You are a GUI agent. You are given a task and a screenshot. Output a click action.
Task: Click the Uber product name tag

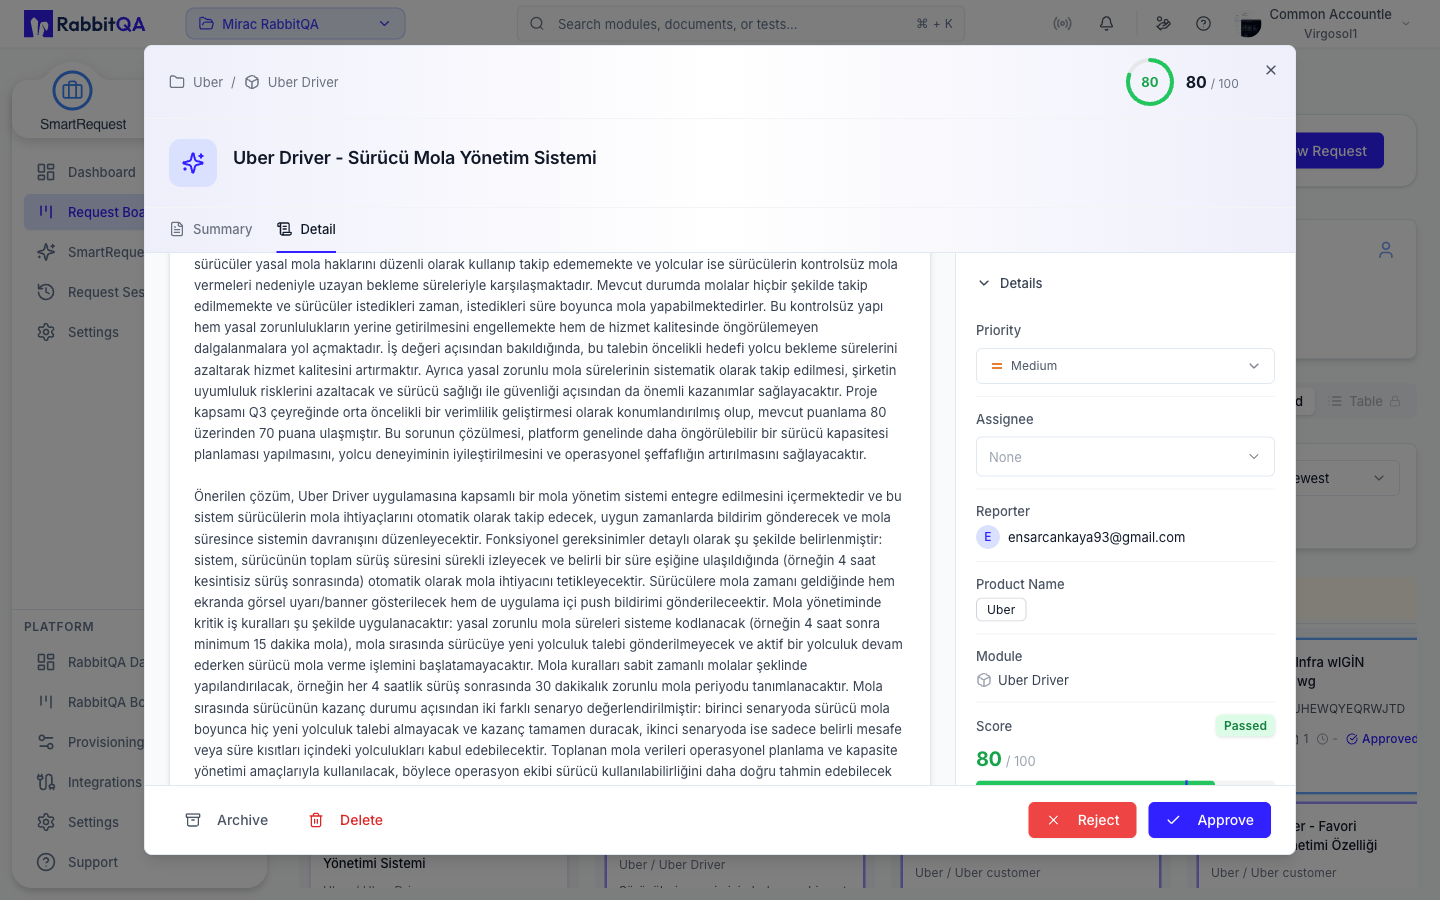coord(1001,610)
